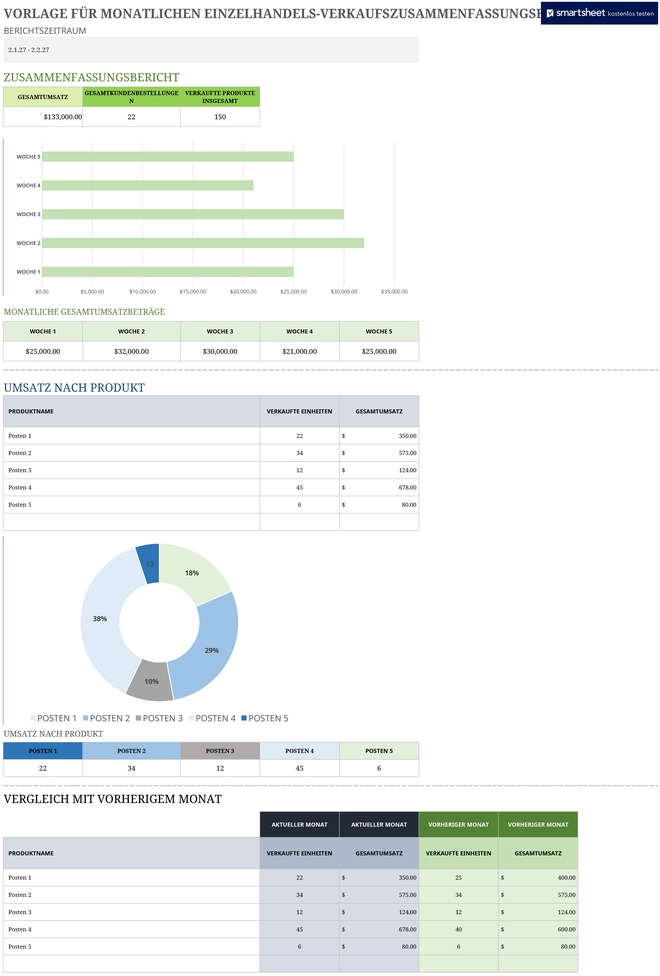Click the Posten 5 legend color marker
Viewport: 660px width, 976px height.
pos(244,718)
